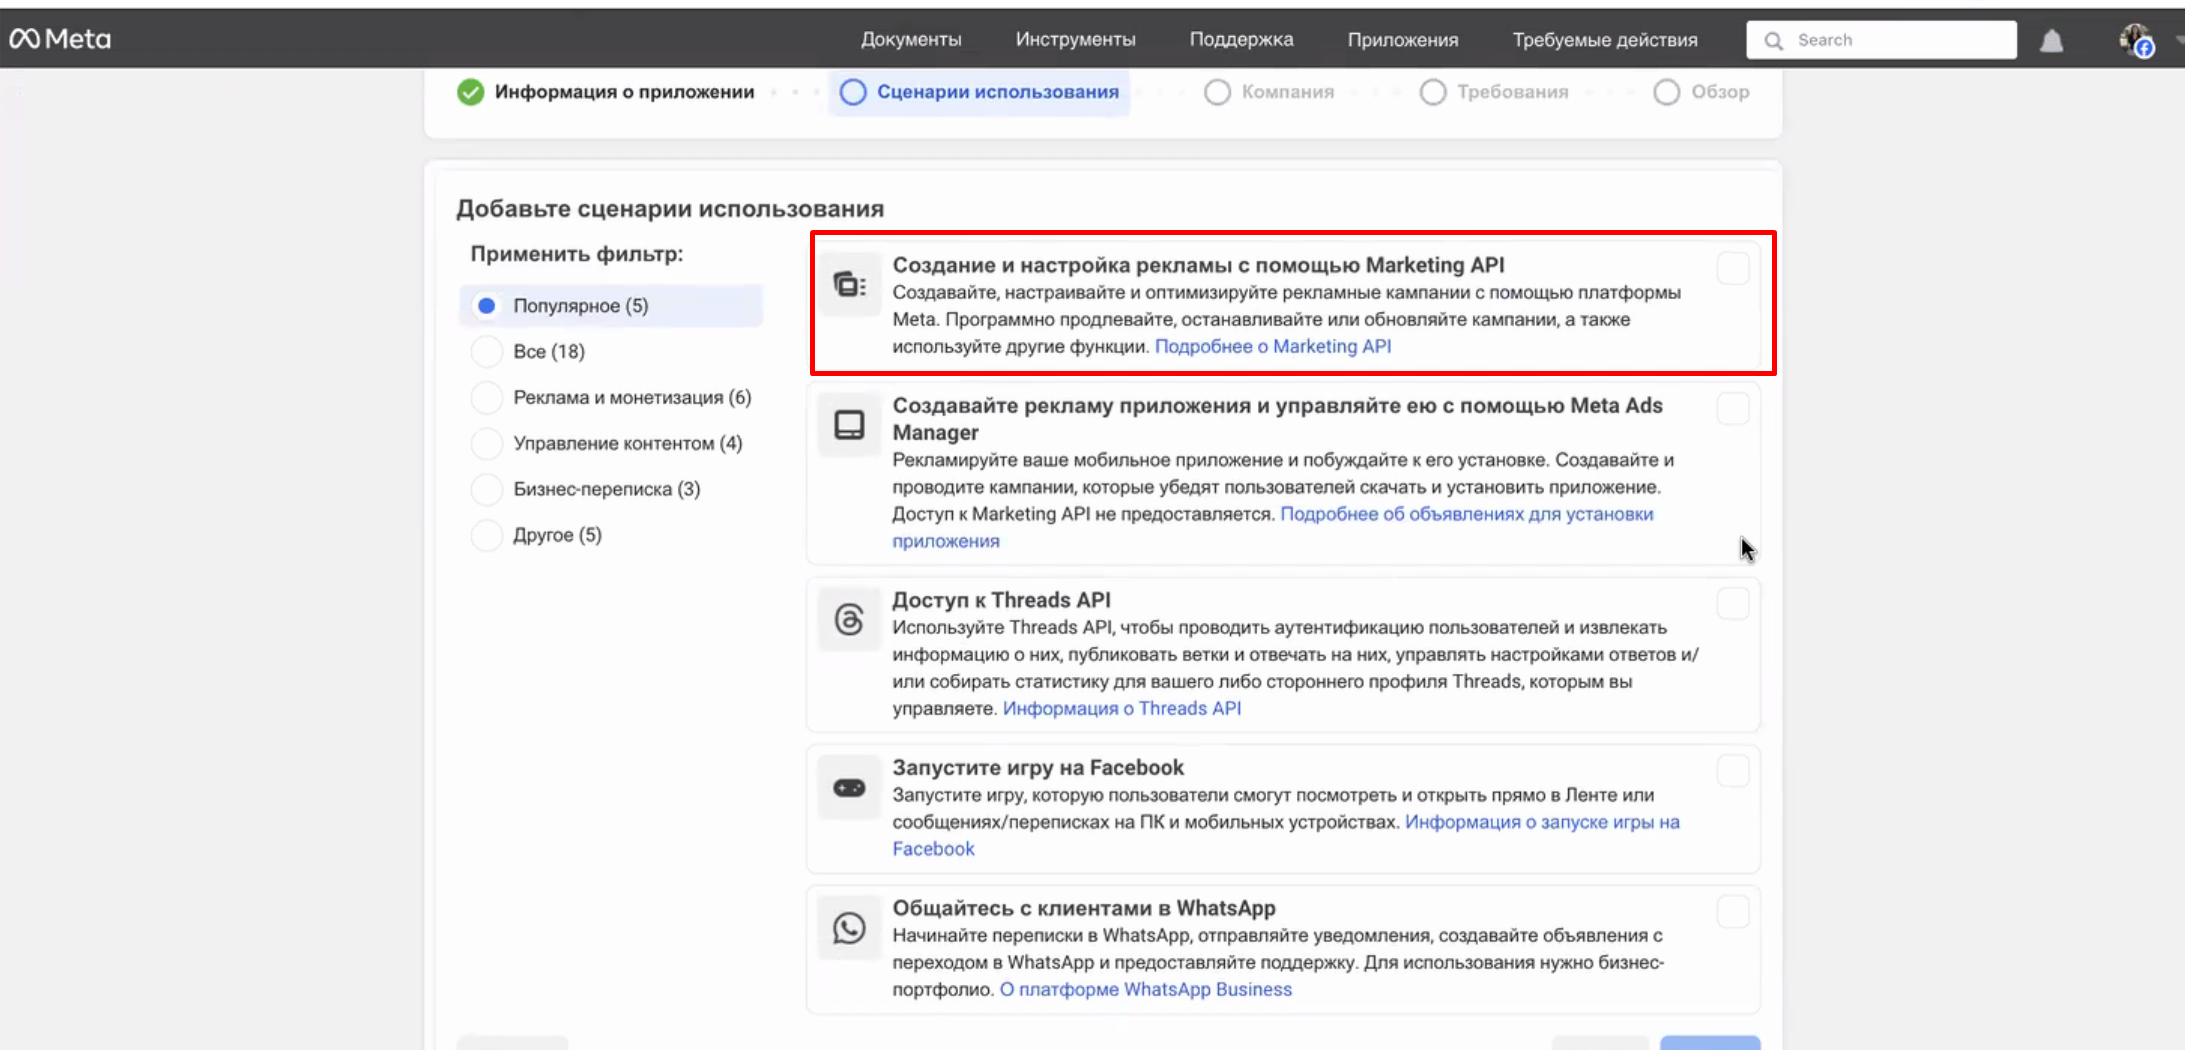
Task: Open the notifications bell
Action: tap(2051, 40)
